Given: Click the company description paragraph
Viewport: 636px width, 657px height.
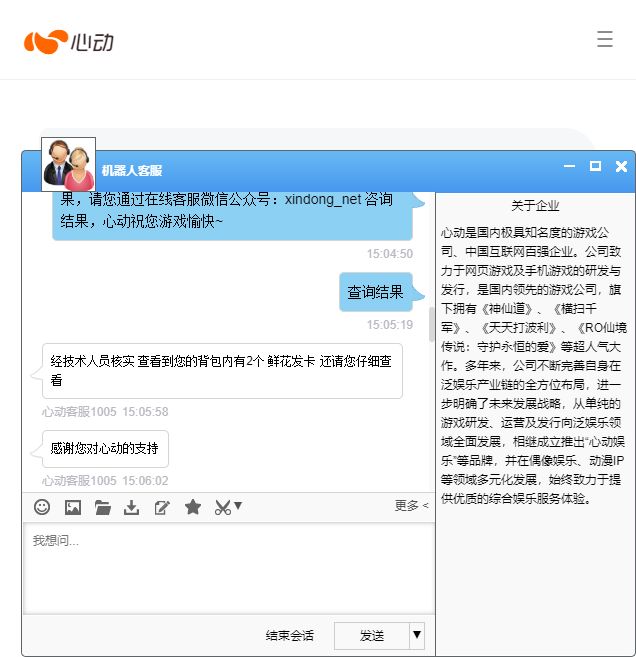Looking at the screenshot, I should pos(533,365).
